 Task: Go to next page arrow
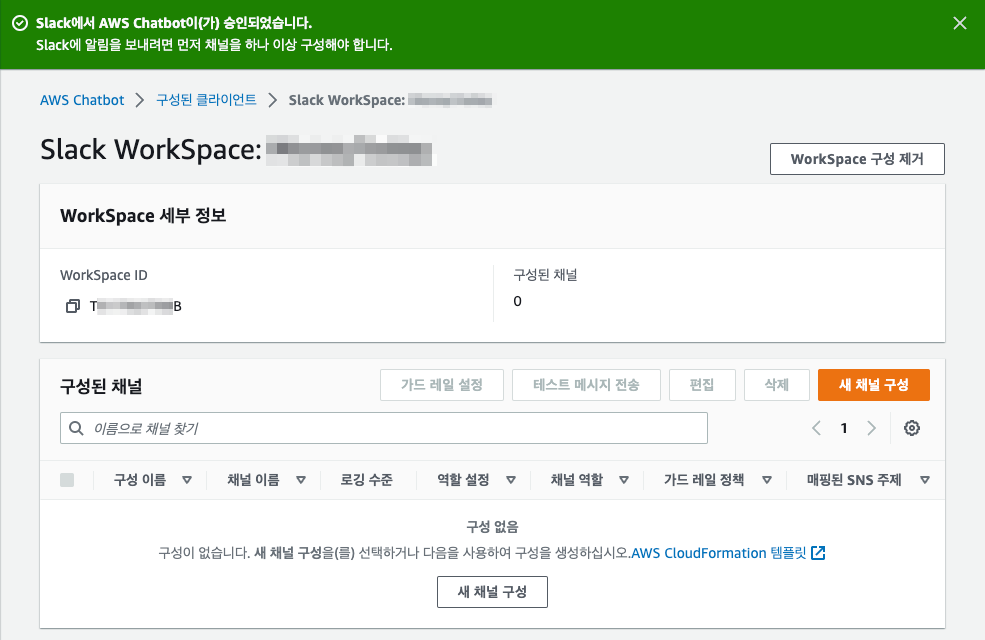pos(871,428)
